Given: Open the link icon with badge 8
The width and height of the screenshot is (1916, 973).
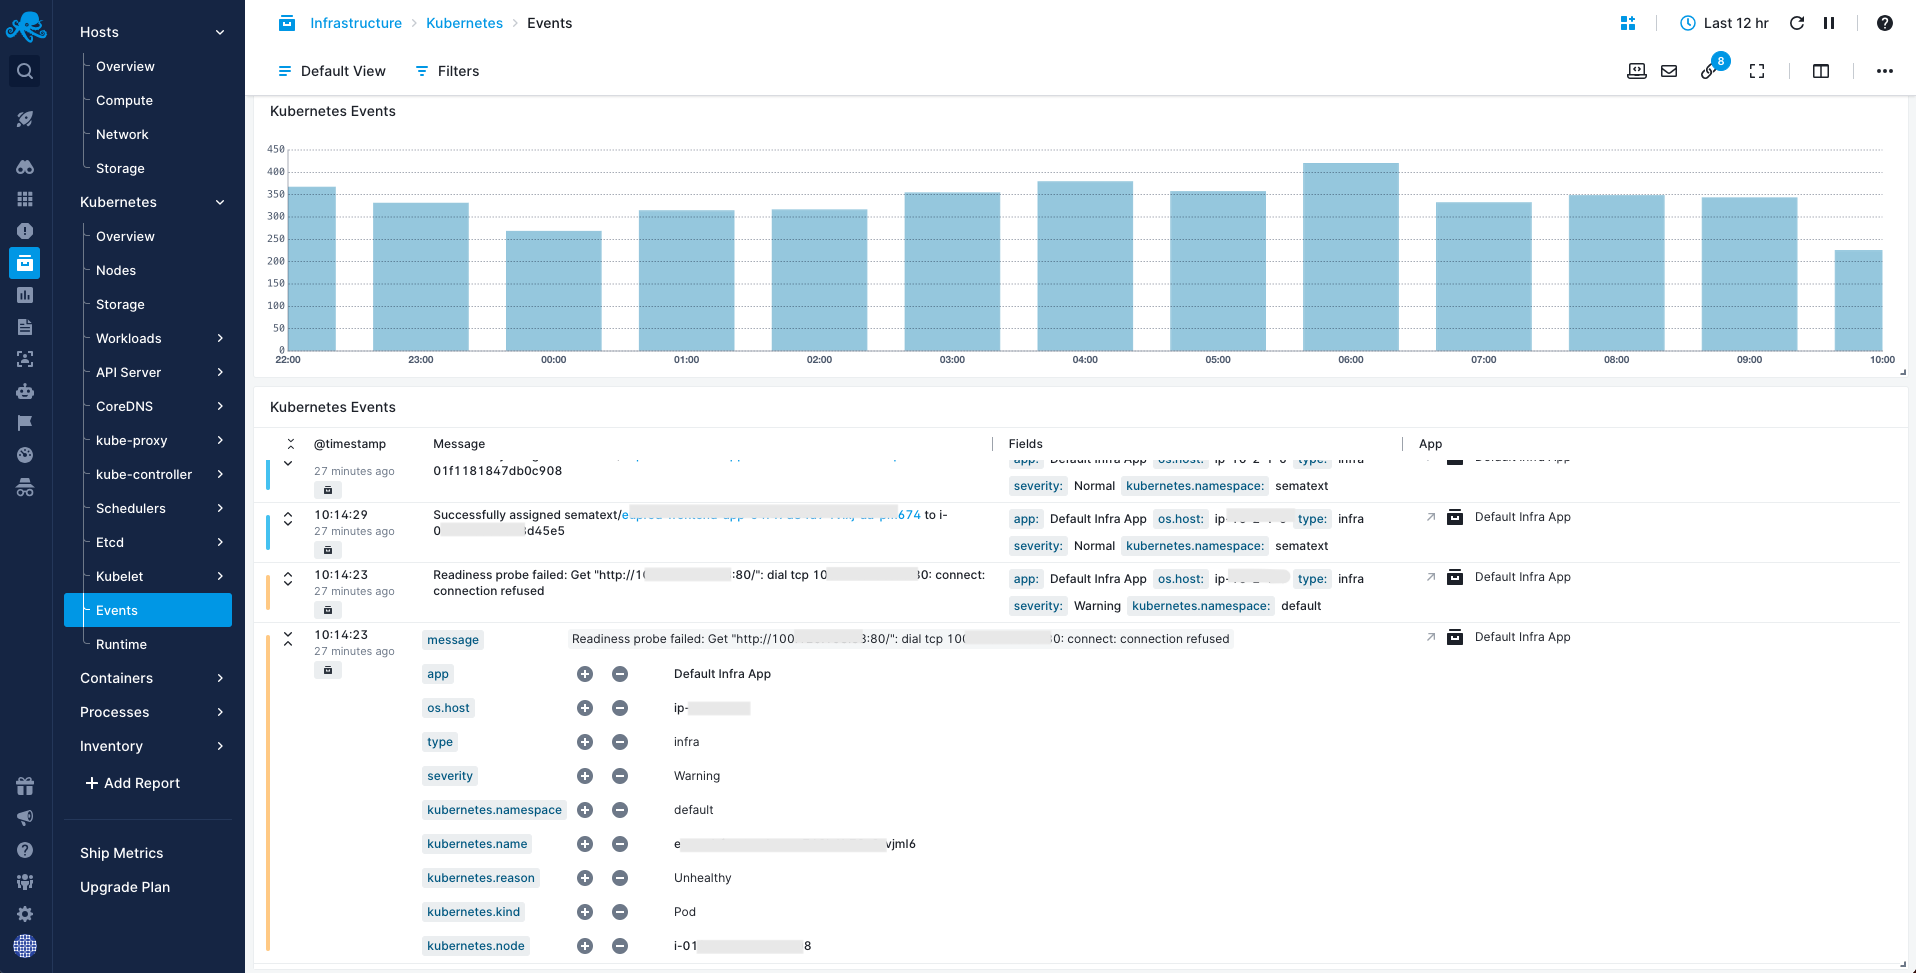Looking at the screenshot, I should click(1711, 69).
